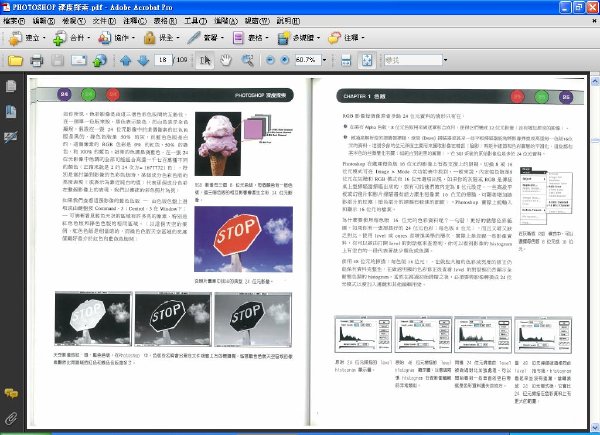
Task: Expand the 表格 Forms toolbar dropdown
Action: [267, 38]
